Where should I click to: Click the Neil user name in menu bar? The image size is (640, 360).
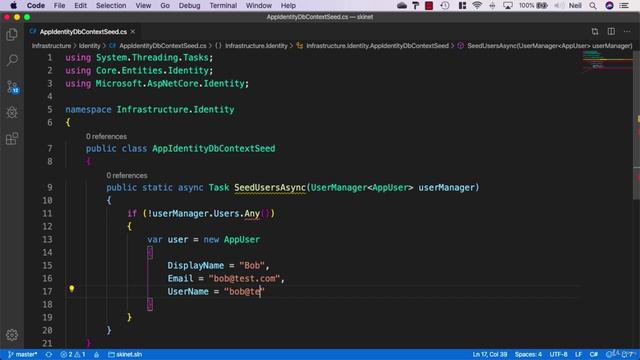point(575,5)
